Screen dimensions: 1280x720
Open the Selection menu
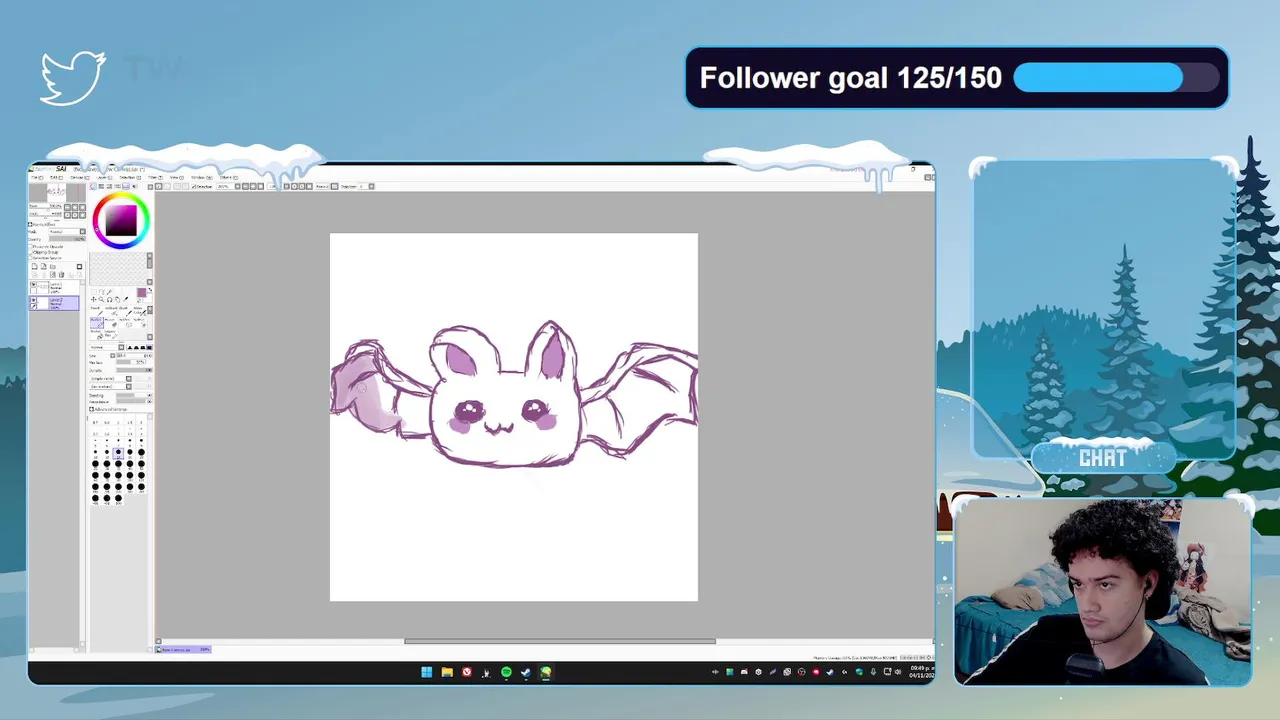tap(130, 177)
